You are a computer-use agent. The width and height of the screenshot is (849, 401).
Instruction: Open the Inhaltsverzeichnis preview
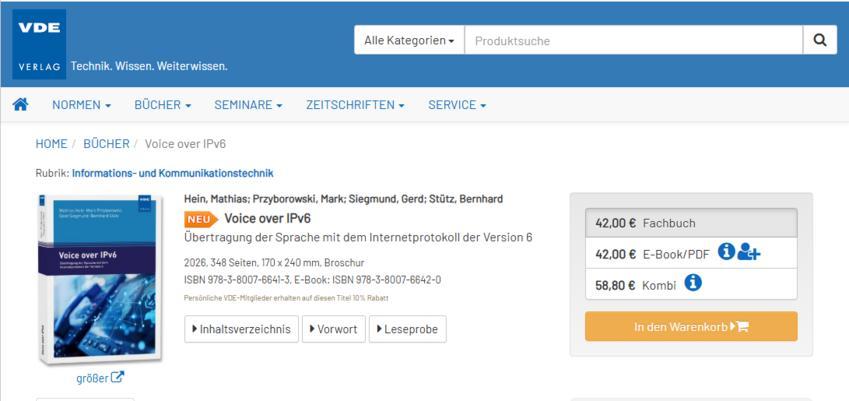coord(241,329)
